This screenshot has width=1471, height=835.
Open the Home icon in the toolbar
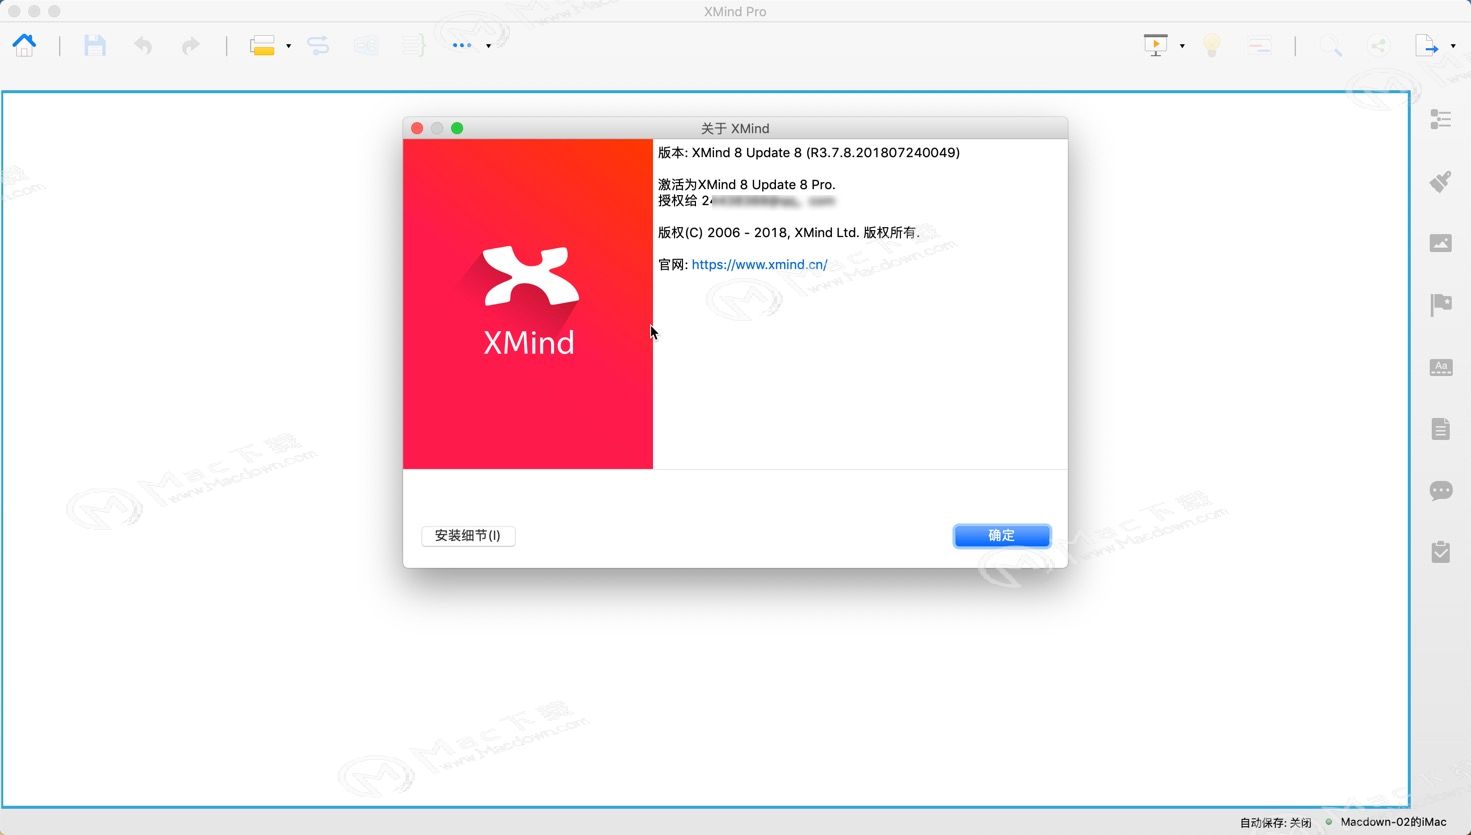24,45
